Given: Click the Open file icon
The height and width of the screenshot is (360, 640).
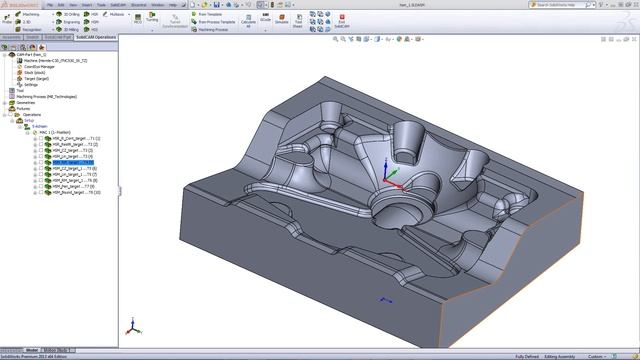Looking at the screenshot, I should (x=204, y=5).
